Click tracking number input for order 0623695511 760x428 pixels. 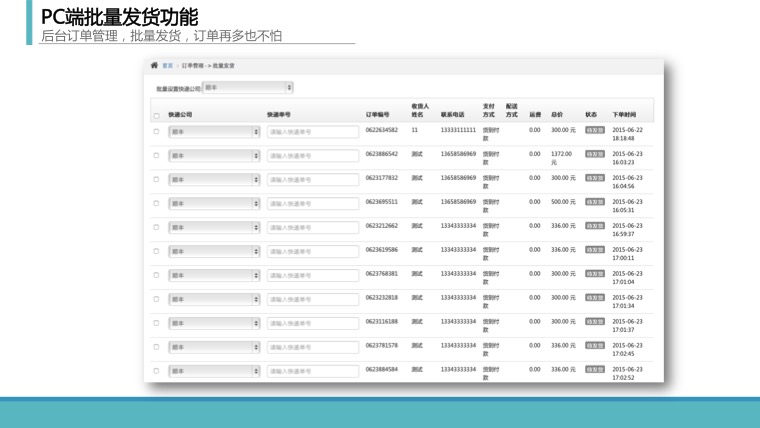pos(313,204)
